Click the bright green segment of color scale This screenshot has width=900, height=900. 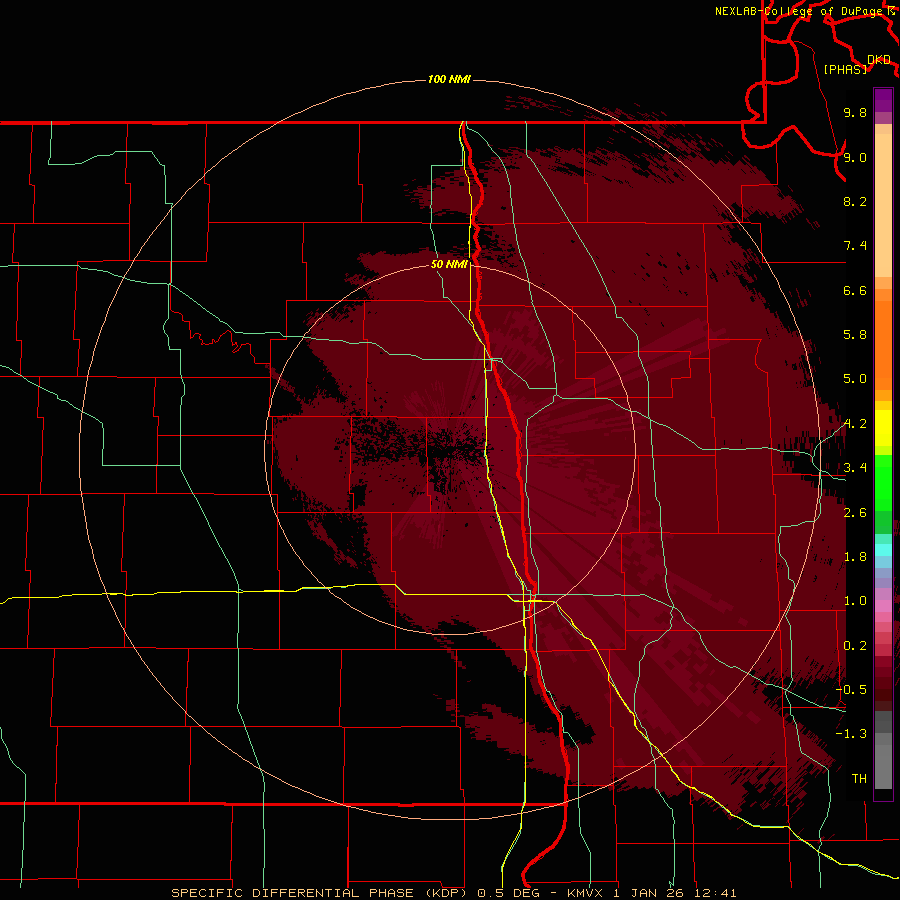(883, 482)
